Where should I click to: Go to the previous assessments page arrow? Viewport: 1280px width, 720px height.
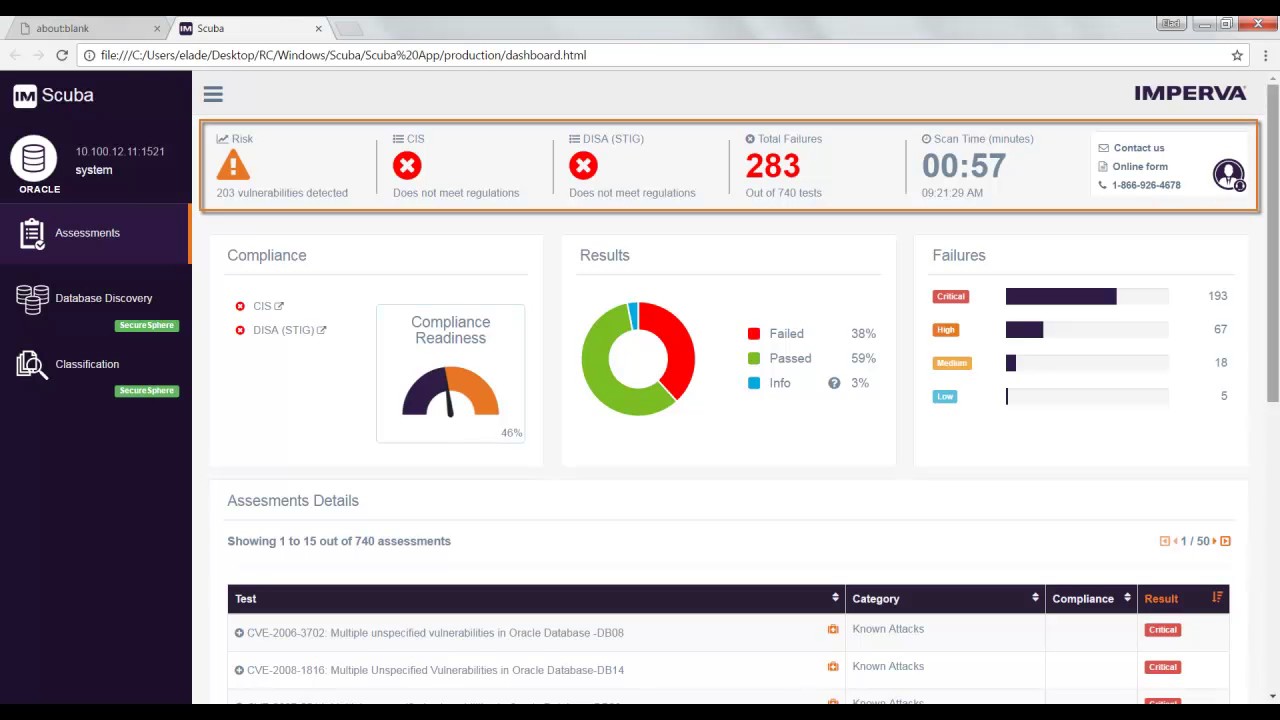[1175, 541]
